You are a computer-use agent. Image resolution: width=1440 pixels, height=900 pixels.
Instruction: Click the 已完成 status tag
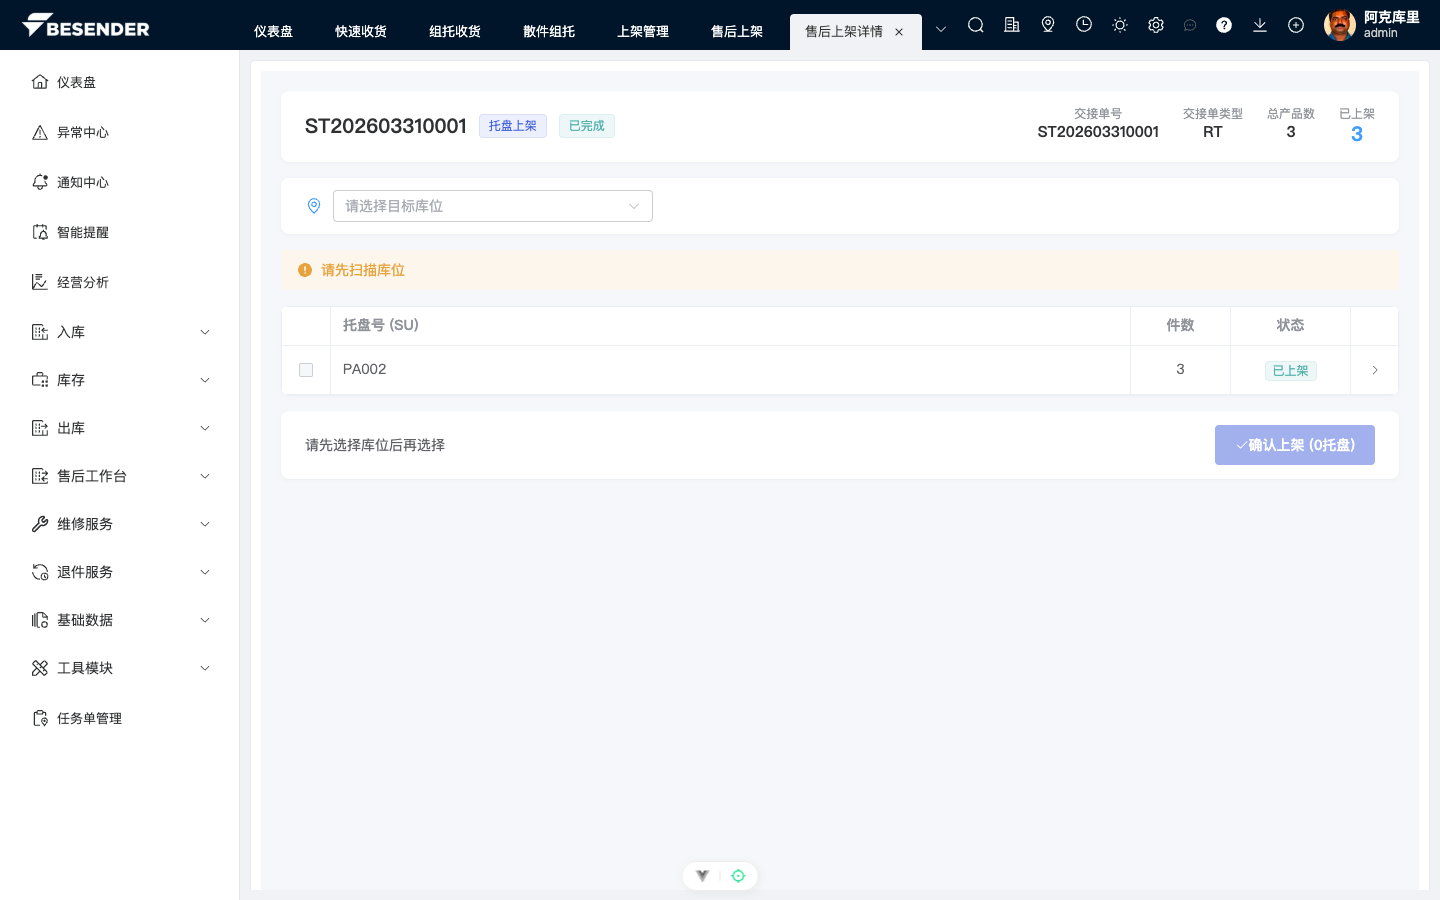[587, 126]
